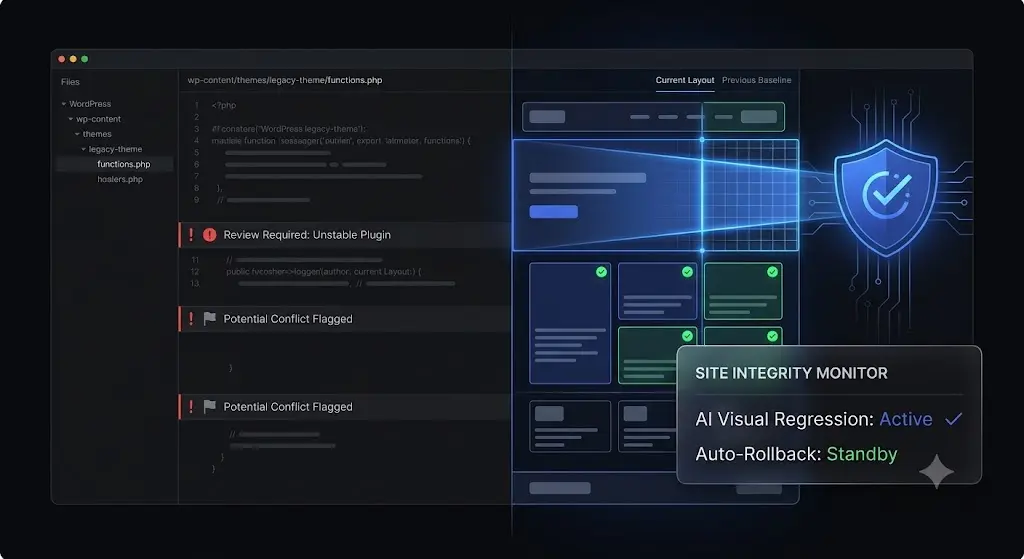
Task: Collapse the WordPress tree folder
Action: point(64,104)
